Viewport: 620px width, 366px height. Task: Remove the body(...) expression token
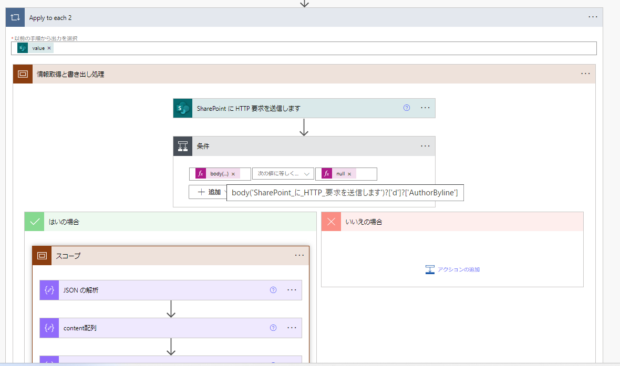coord(233,174)
